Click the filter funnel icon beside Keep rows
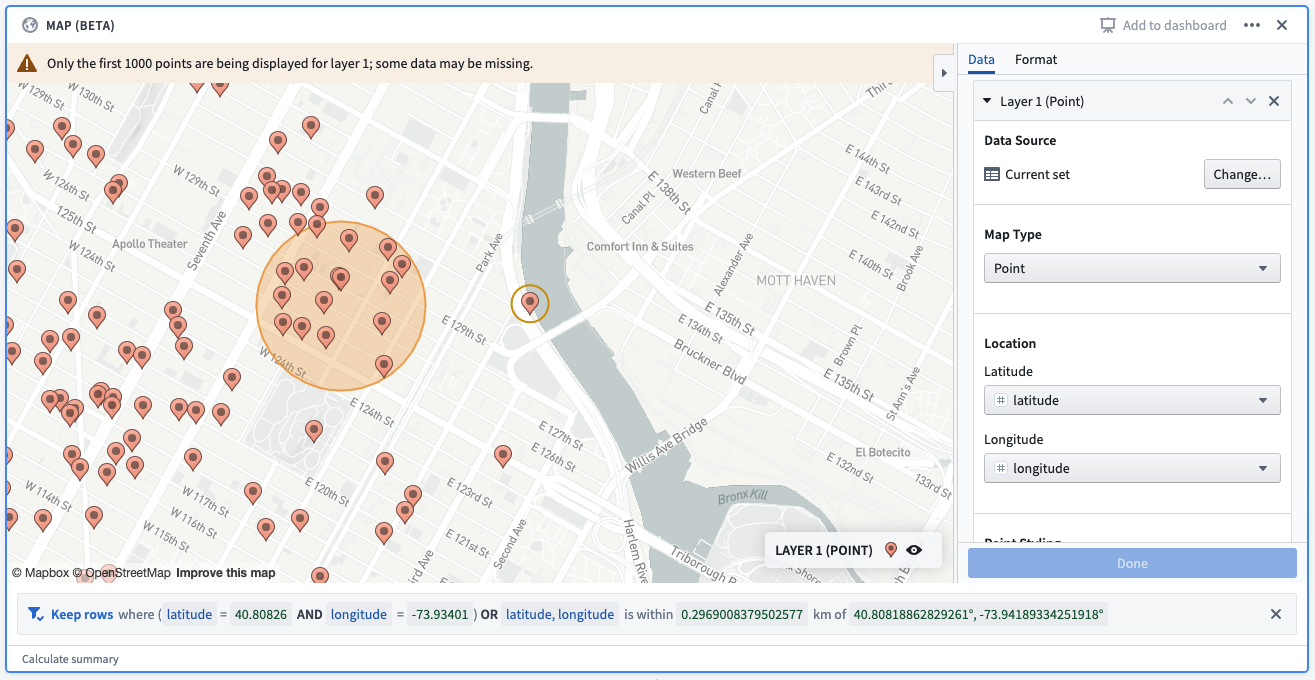 point(35,614)
